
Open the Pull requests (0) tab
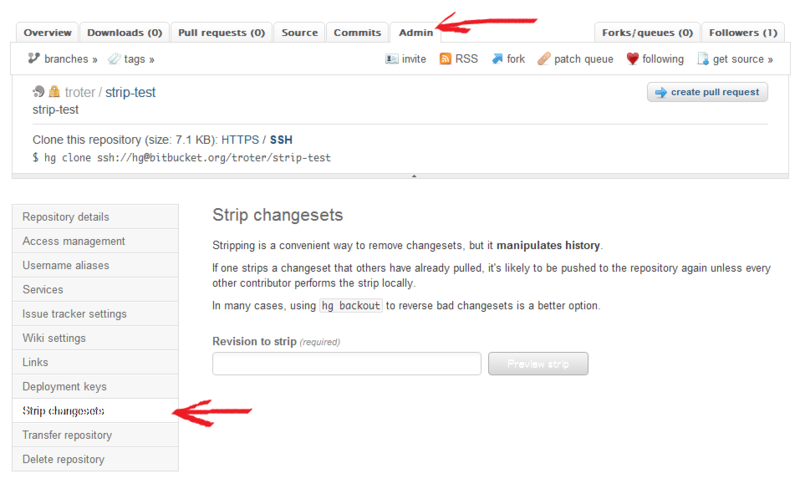[x=221, y=33]
